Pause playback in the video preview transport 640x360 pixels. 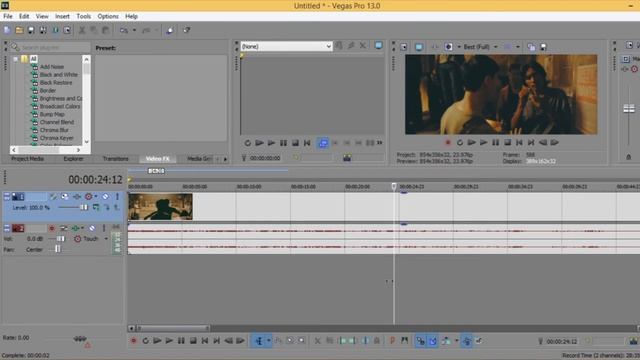[496, 142]
